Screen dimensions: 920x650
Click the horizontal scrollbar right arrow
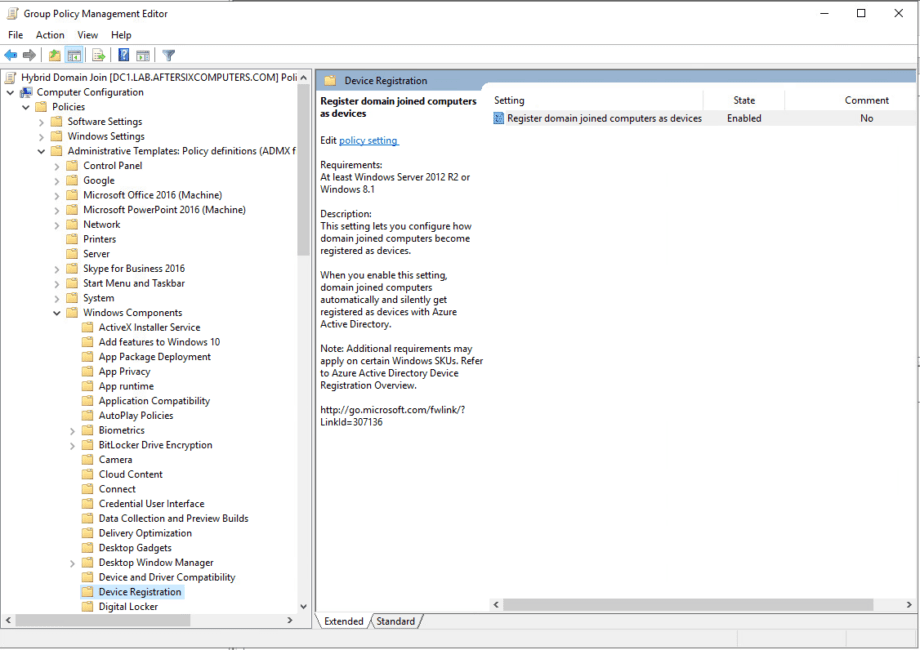pyautogui.click(x=907, y=603)
